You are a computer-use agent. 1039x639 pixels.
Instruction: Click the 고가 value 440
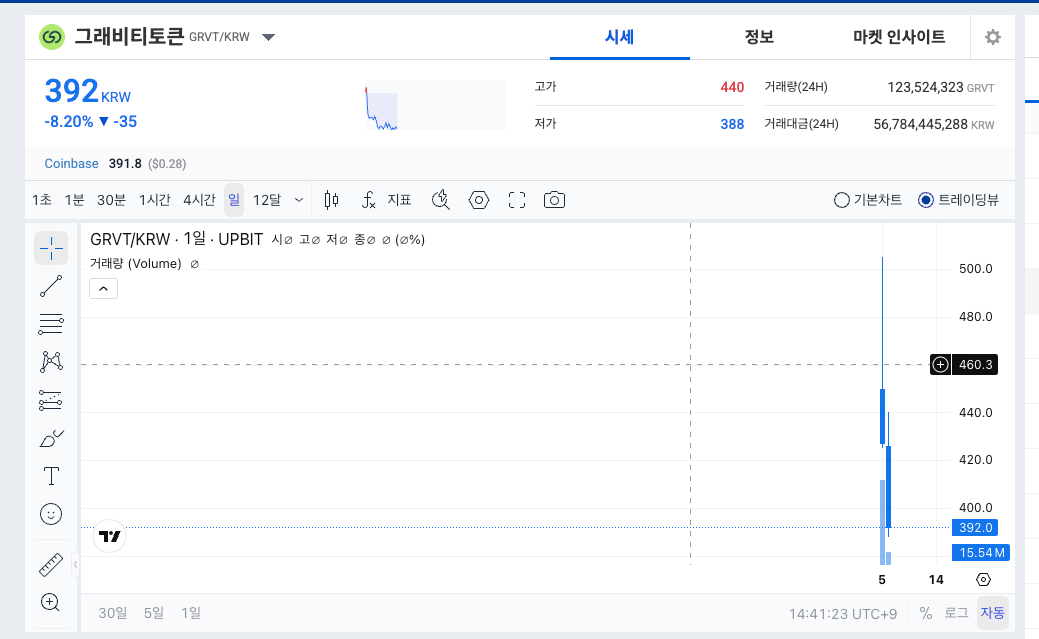pos(732,87)
